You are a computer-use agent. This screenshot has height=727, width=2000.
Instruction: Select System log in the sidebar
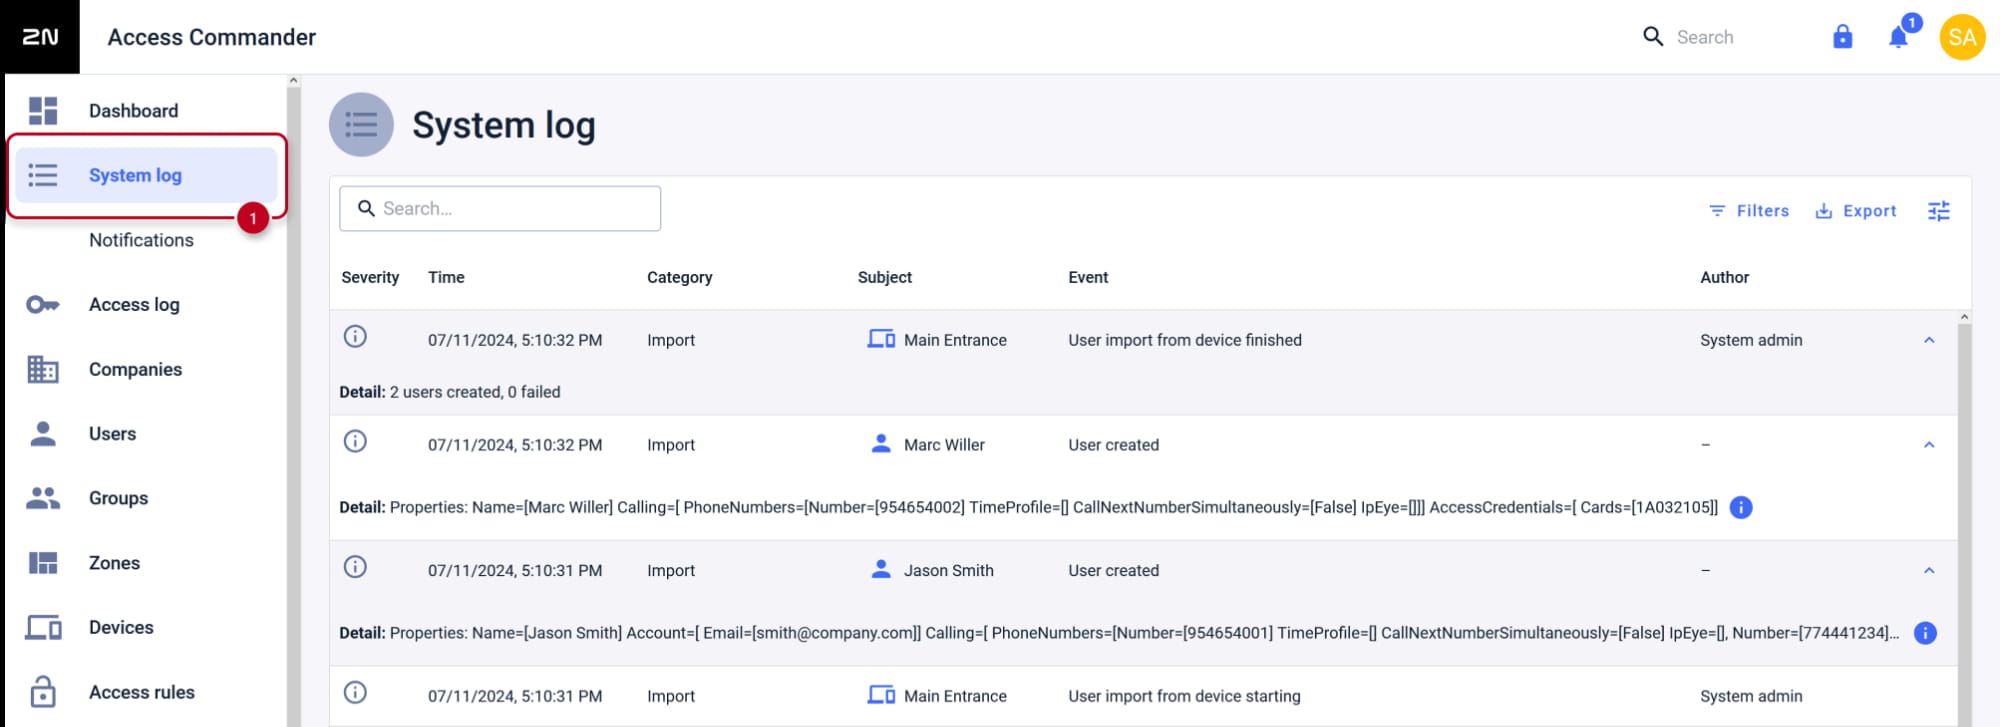tap(146, 175)
